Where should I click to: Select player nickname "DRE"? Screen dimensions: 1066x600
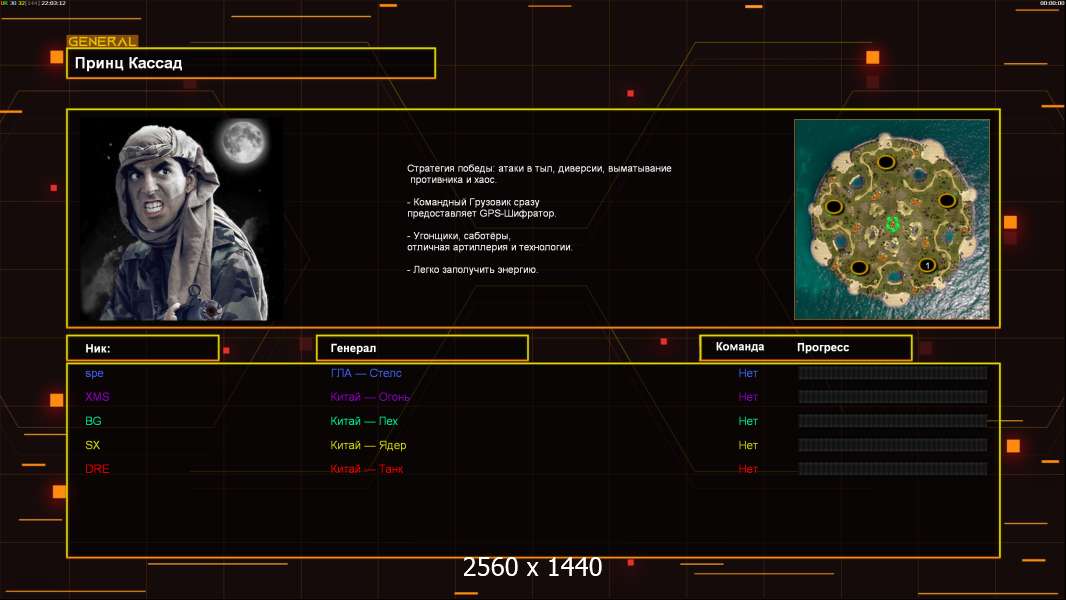[97, 469]
